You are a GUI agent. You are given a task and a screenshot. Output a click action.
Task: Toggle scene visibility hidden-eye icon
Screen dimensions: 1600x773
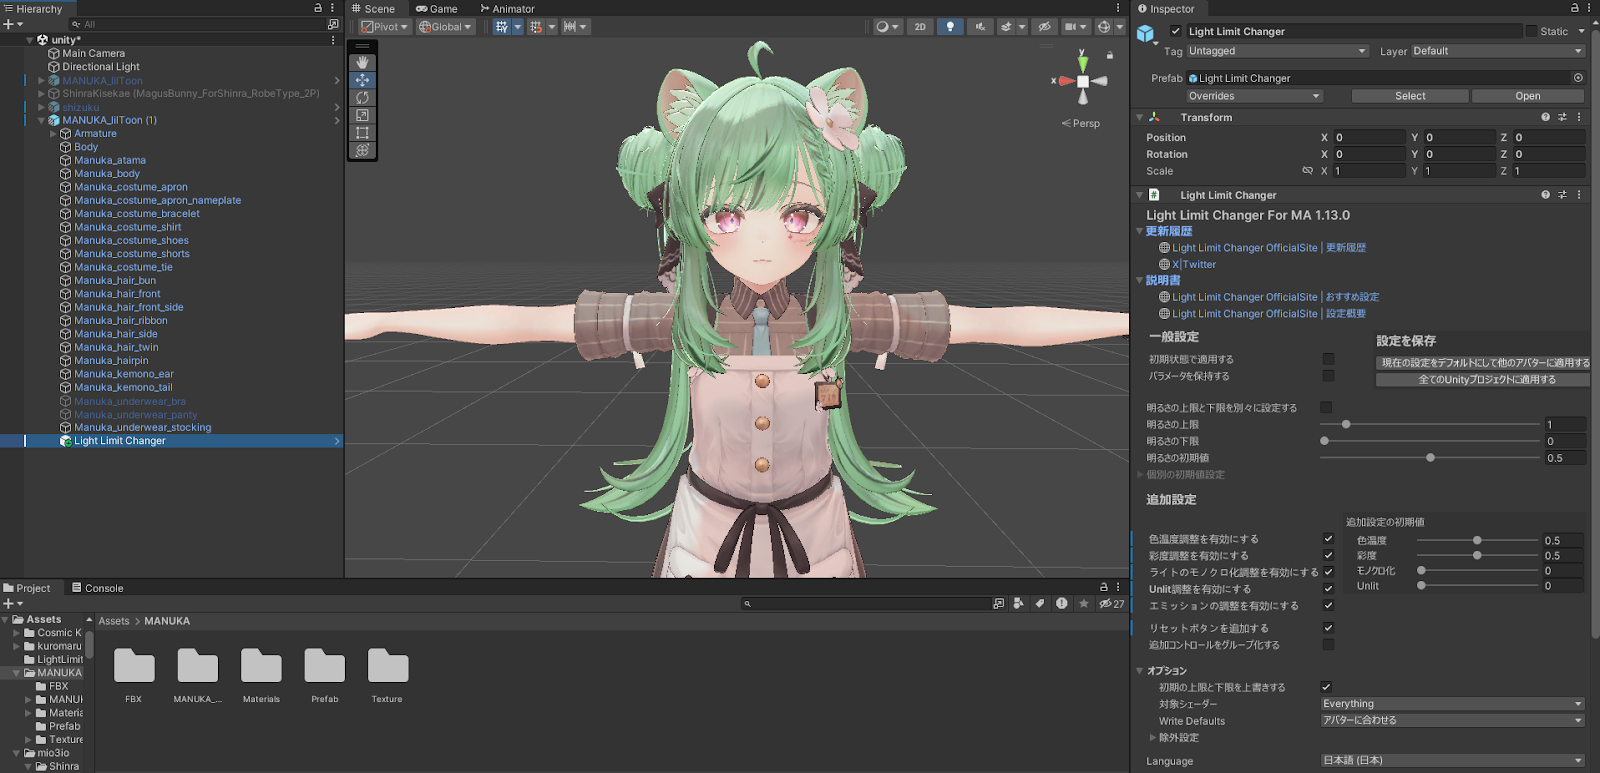point(1044,27)
